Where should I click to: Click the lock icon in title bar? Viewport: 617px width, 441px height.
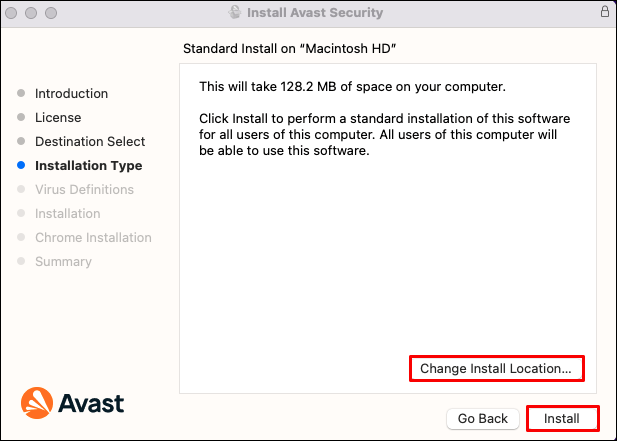[604, 11]
